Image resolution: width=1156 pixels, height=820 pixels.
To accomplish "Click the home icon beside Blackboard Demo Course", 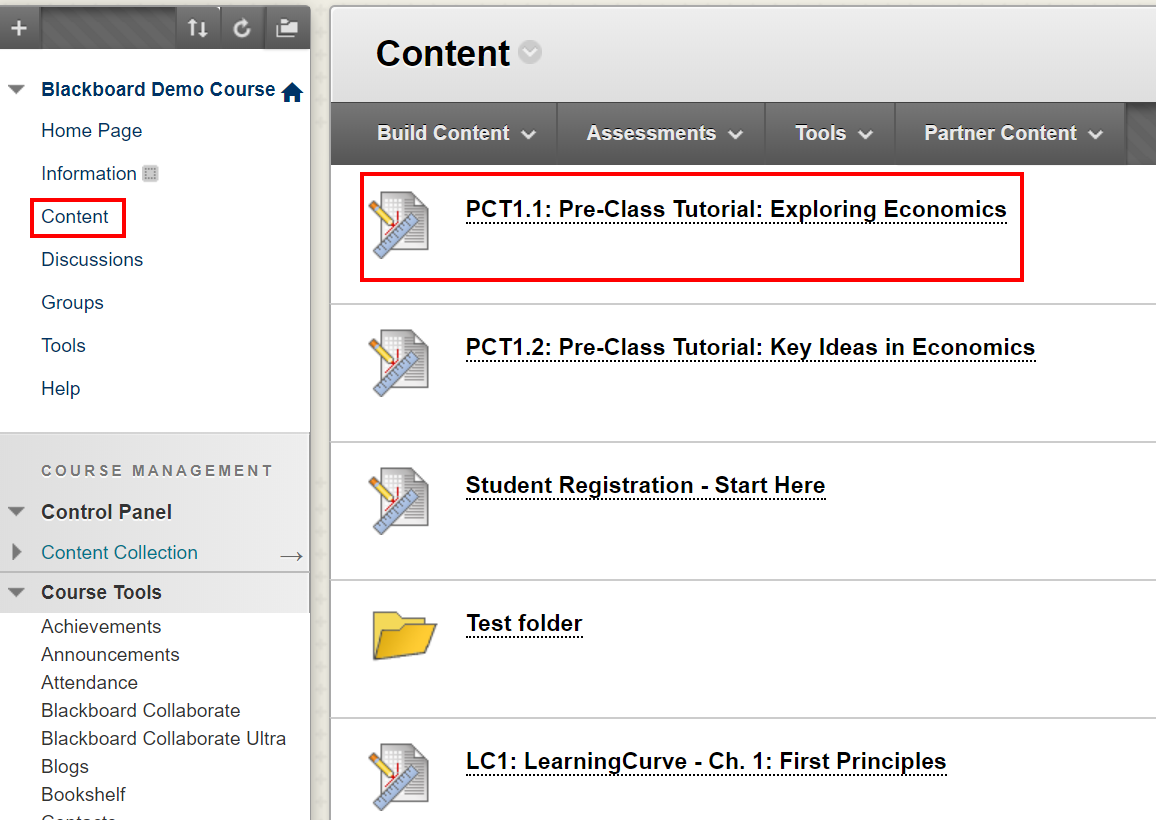I will point(293,89).
